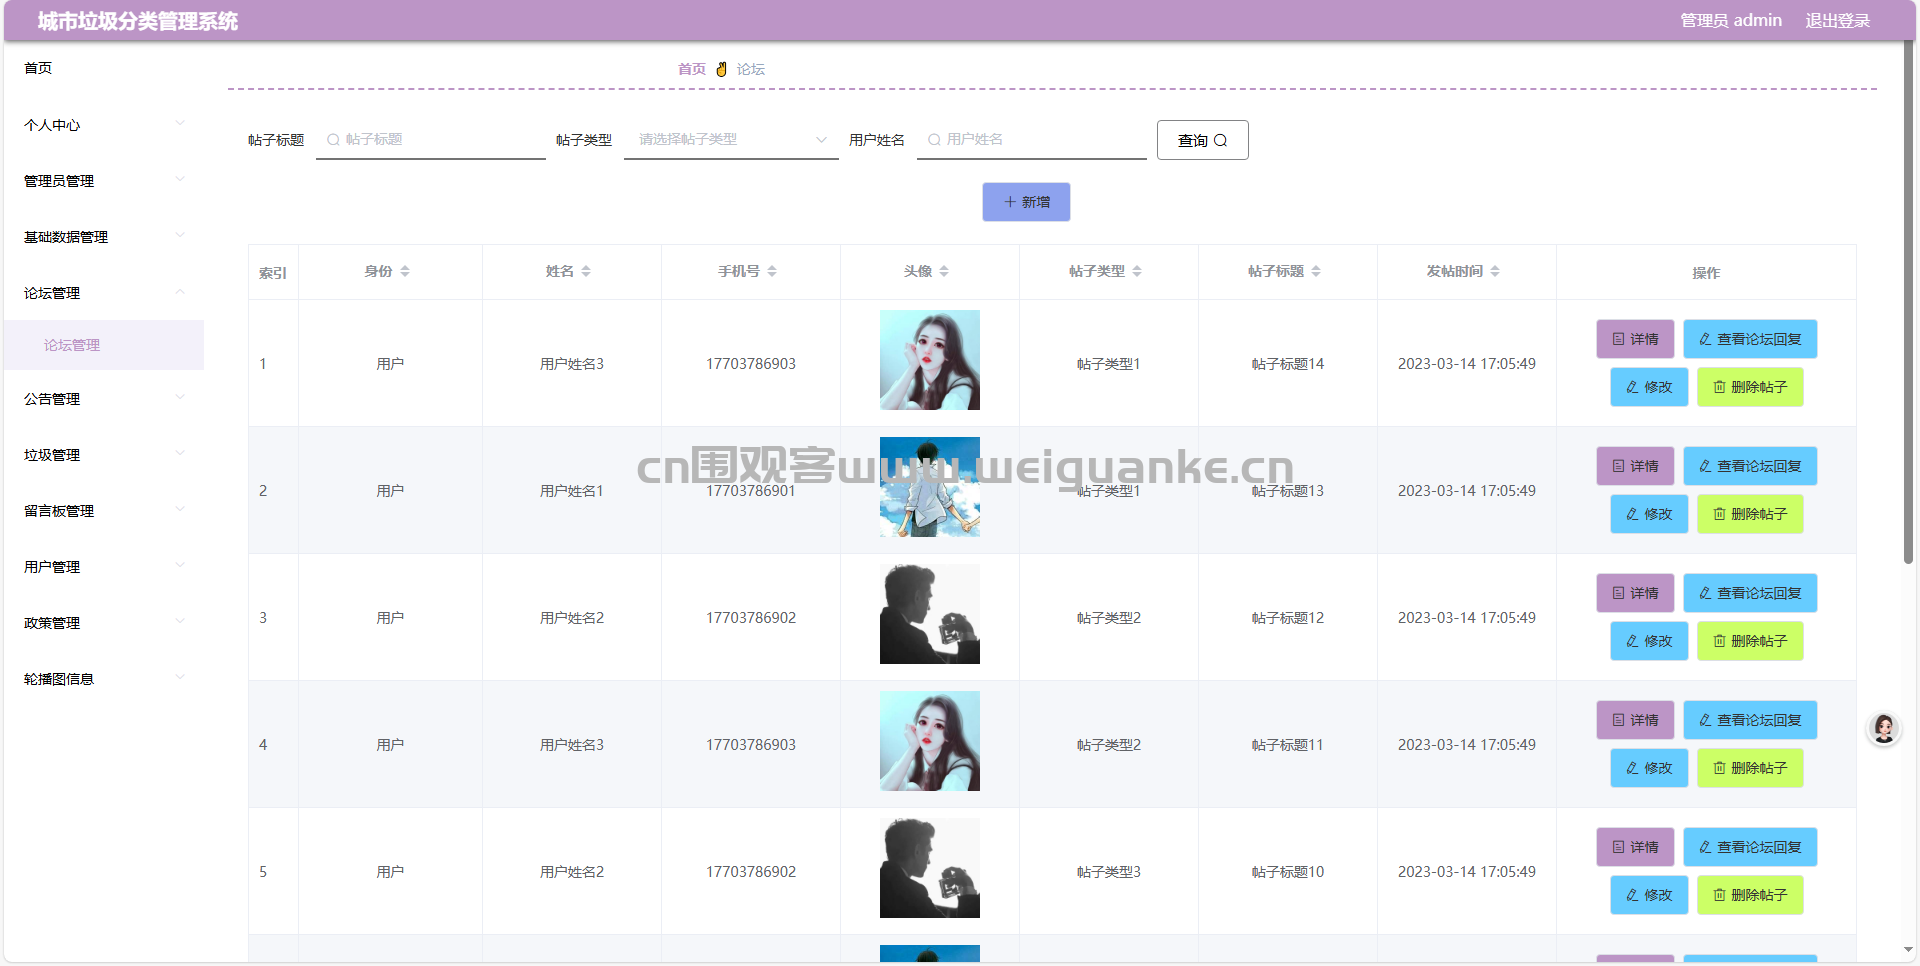Expand 基础数据管理 sidebar menu
Image resolution: width=1920 pixels, height=966 pixels.
click(x=104, y=237)
